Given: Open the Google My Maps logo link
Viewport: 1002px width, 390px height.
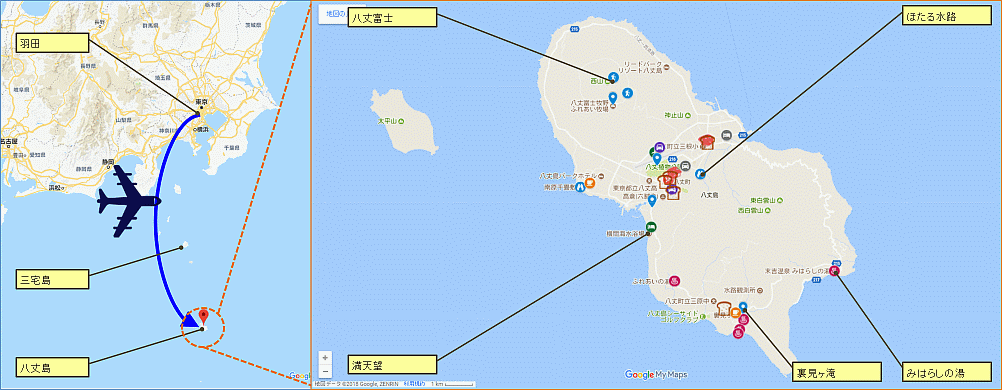Looking at the screenshot, I should (656, 375).
